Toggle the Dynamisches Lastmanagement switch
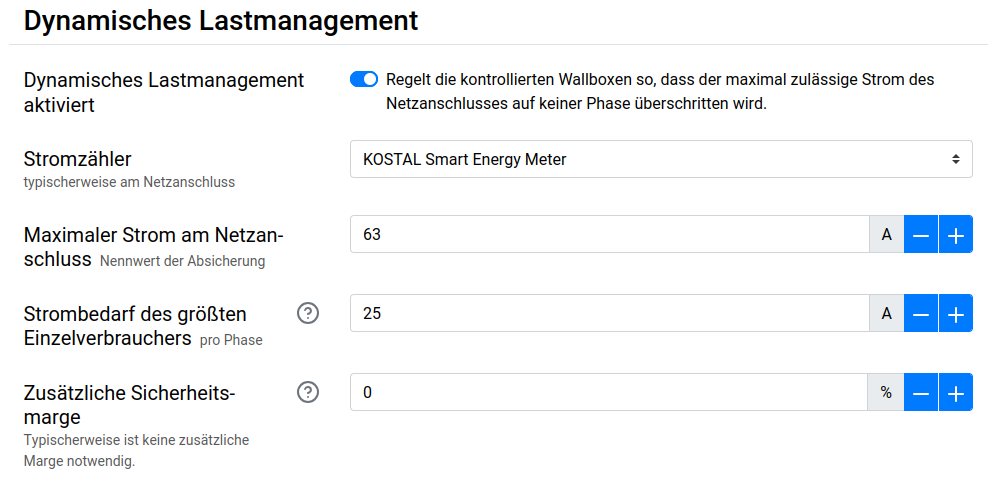 [x=364, y=80]
